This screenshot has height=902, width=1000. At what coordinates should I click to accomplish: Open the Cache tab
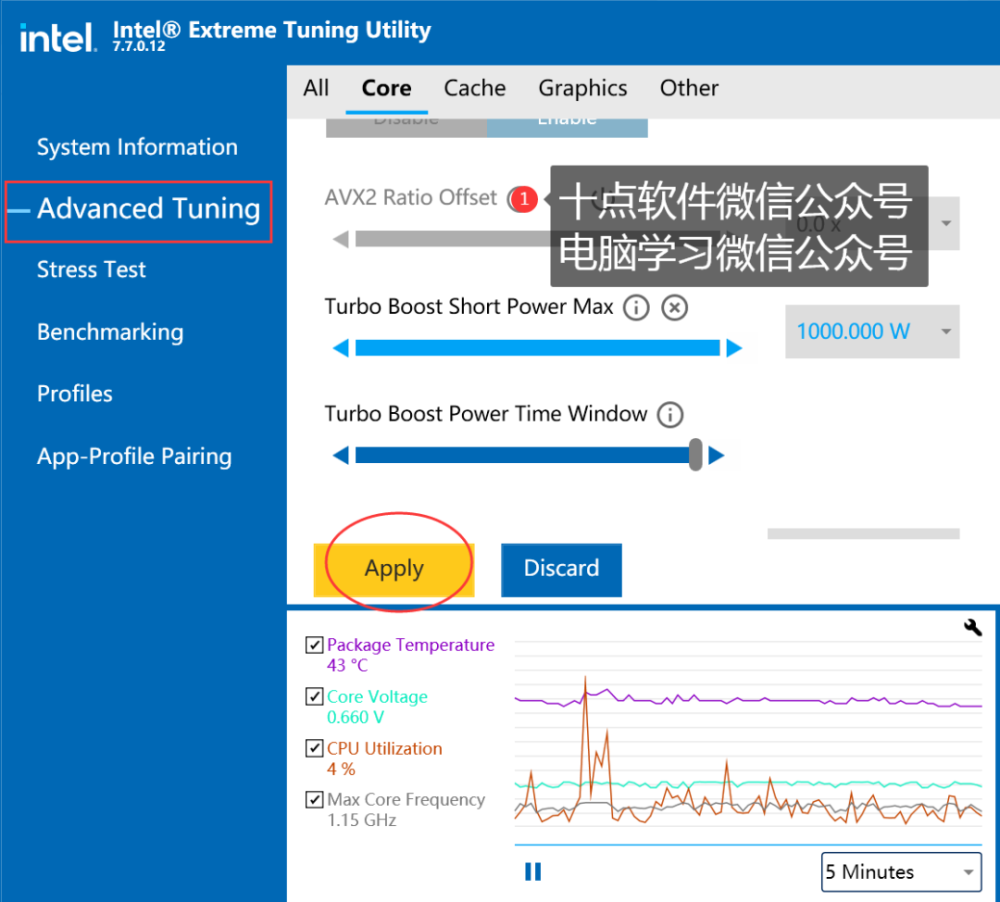474,88
